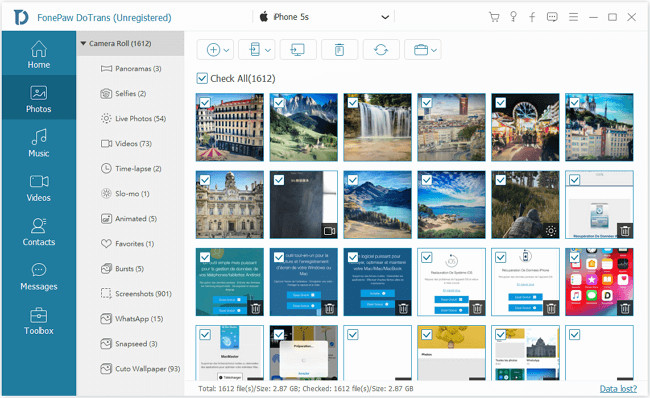Screen dimensions: 650x398
Task: Delete the red iPhone home screen screenshot
Action: click(625, 308)
